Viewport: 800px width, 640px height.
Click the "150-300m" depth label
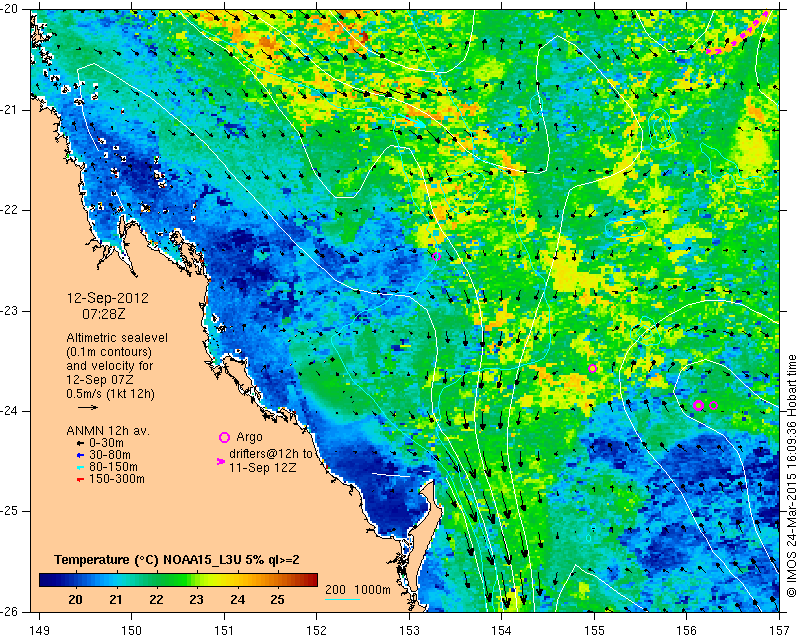click(117, 480)
